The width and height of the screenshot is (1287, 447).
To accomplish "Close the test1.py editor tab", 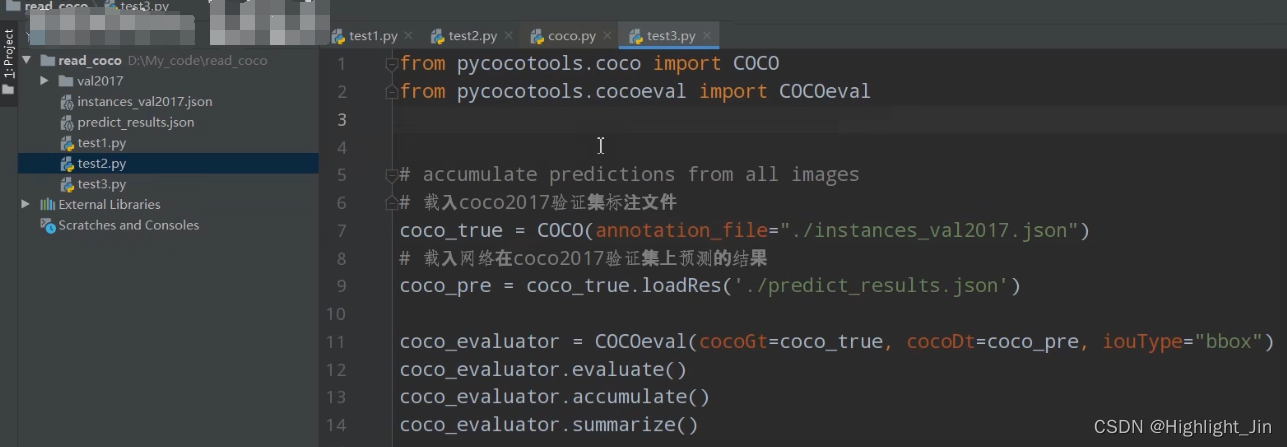I will [410, 36].
